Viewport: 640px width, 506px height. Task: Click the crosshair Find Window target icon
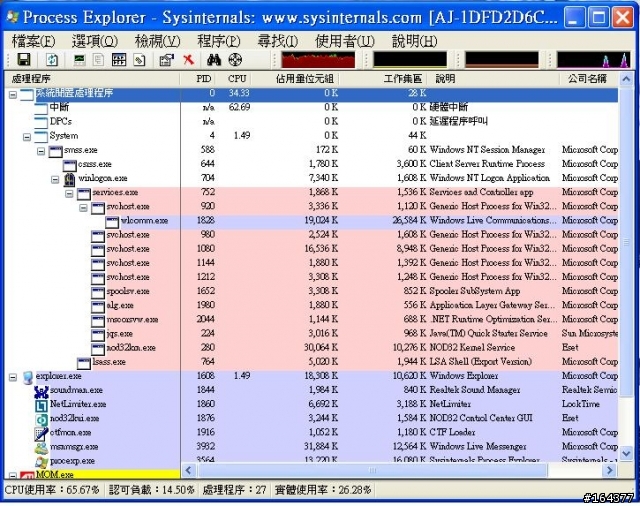(235, 60)
